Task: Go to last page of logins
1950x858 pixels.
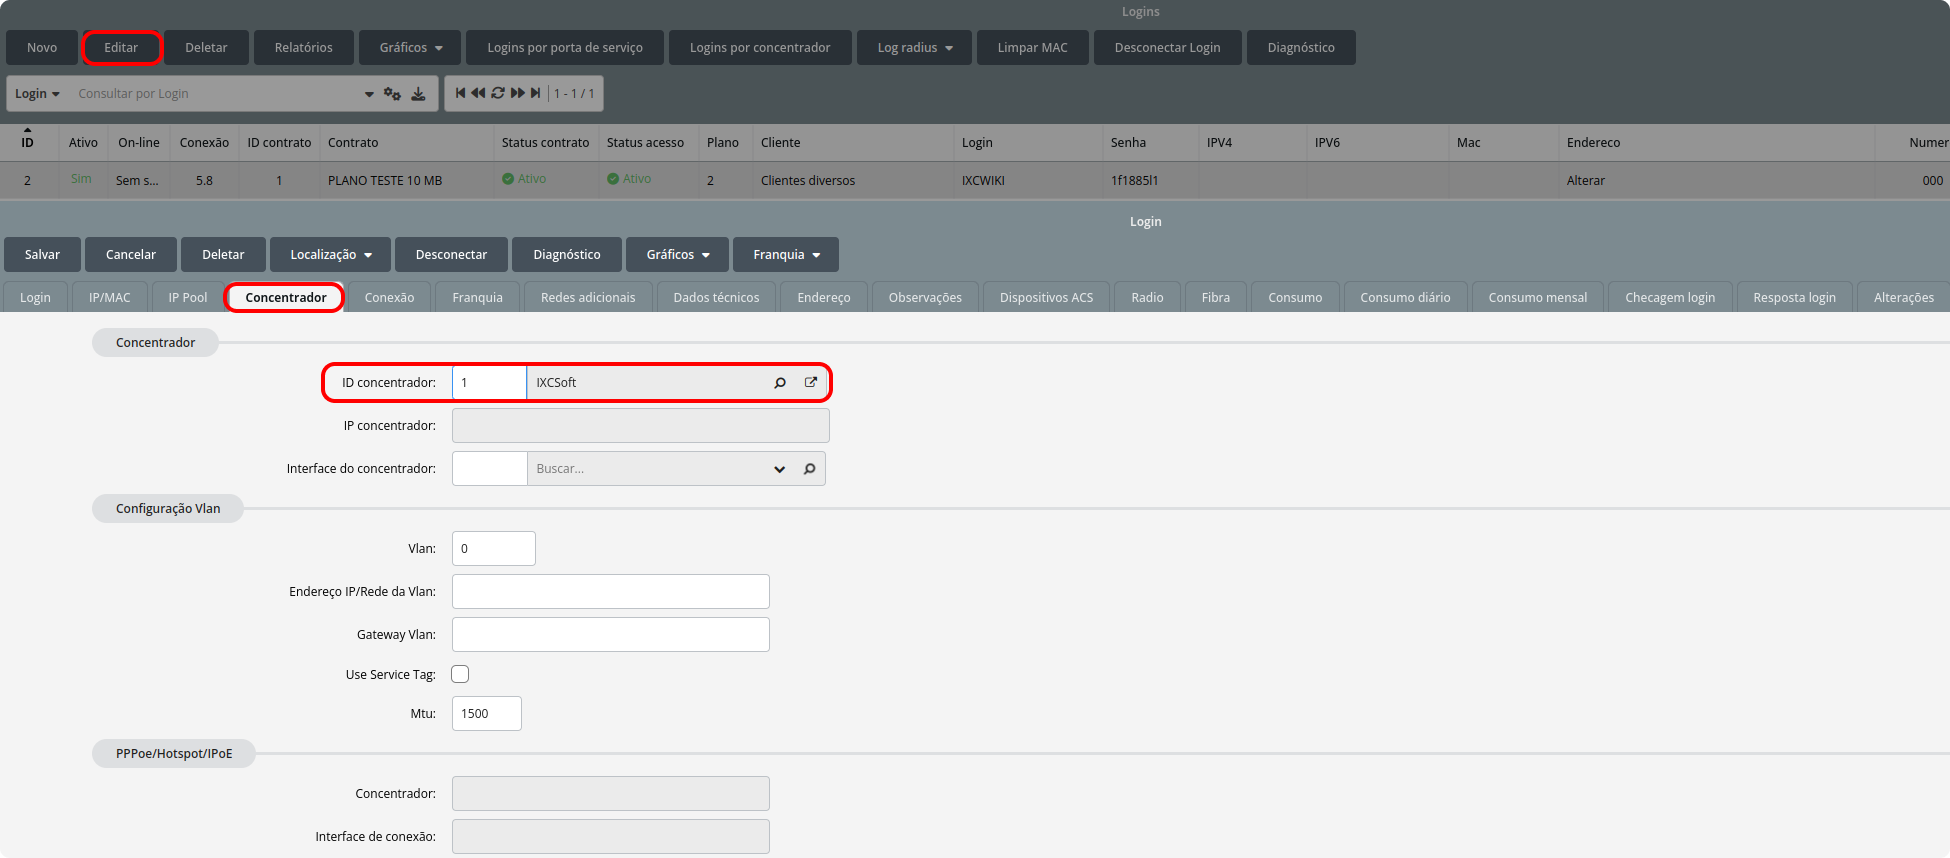Action: (x=535, y=93)
